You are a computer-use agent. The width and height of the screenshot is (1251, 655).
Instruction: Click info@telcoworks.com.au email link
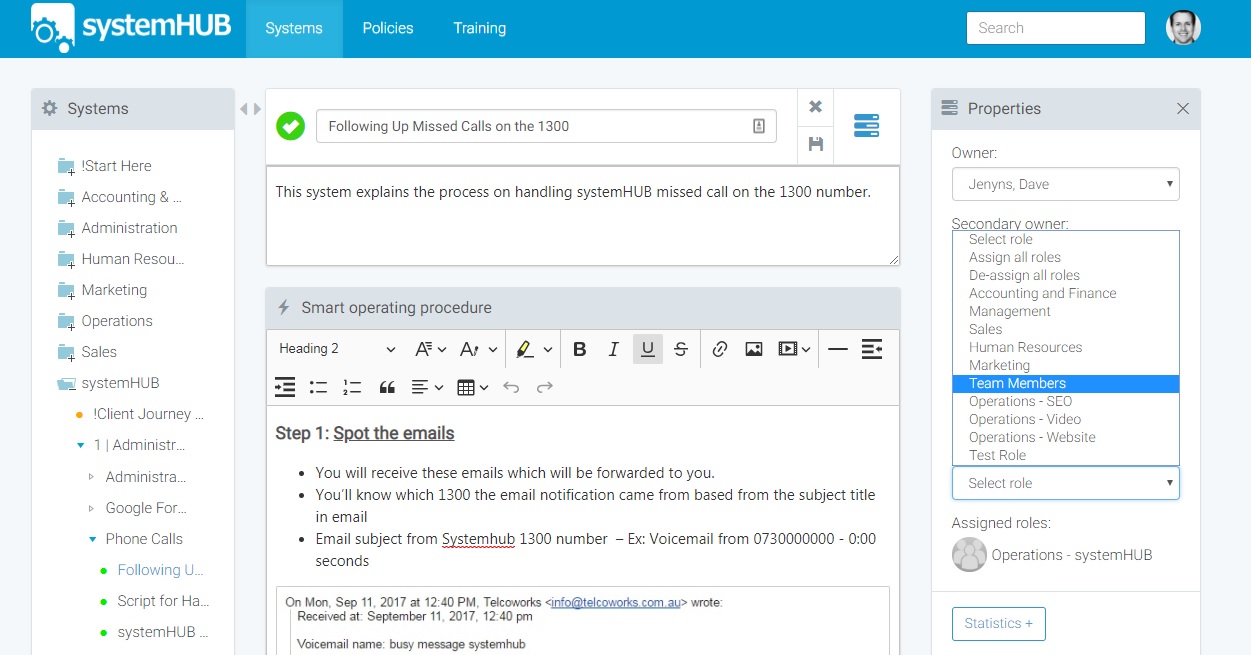tap(615, 602)
